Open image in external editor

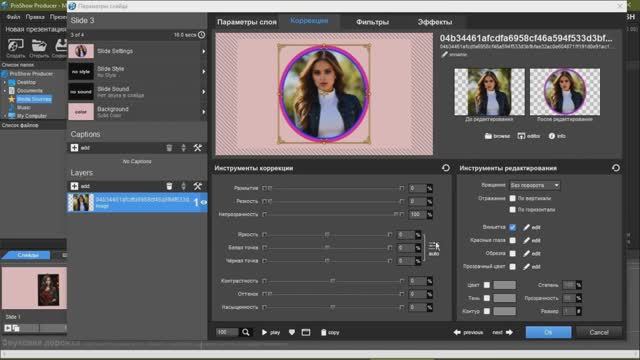[x=529, y=136]
